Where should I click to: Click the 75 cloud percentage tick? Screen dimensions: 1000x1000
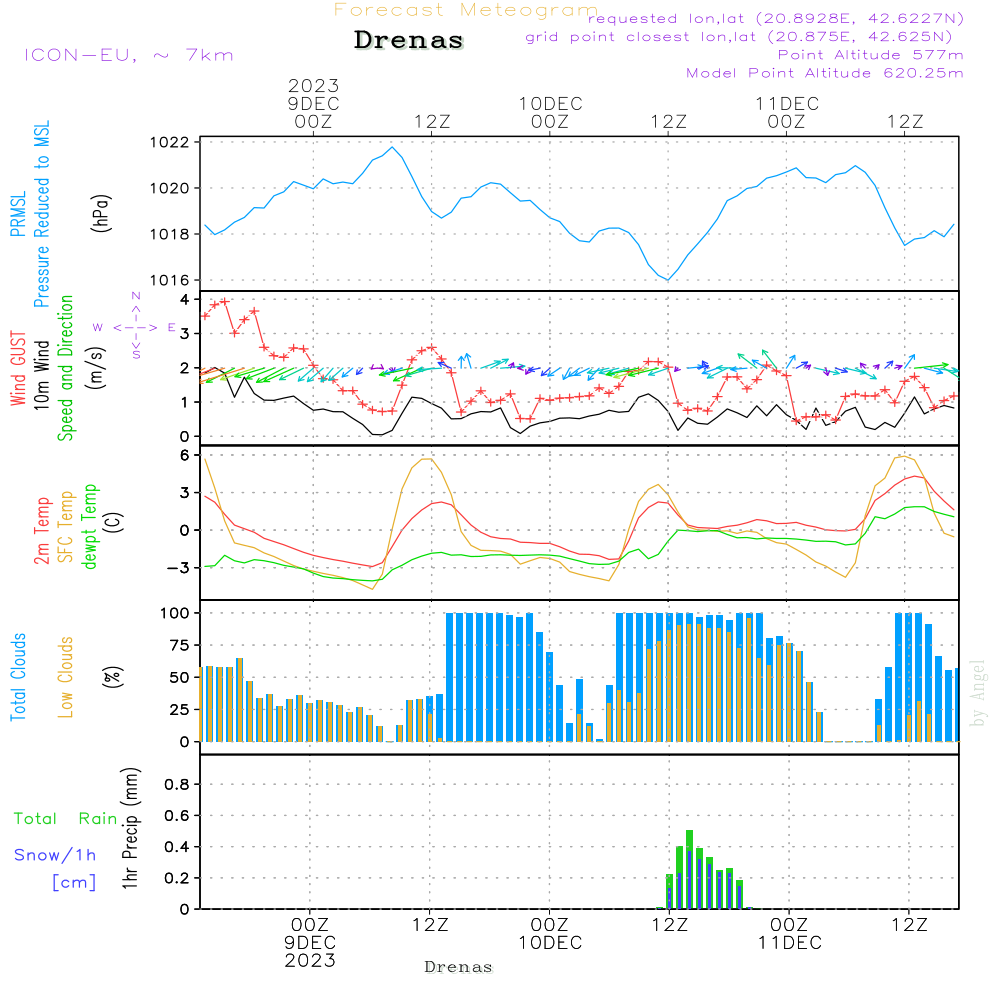click(x=180, y=645)
